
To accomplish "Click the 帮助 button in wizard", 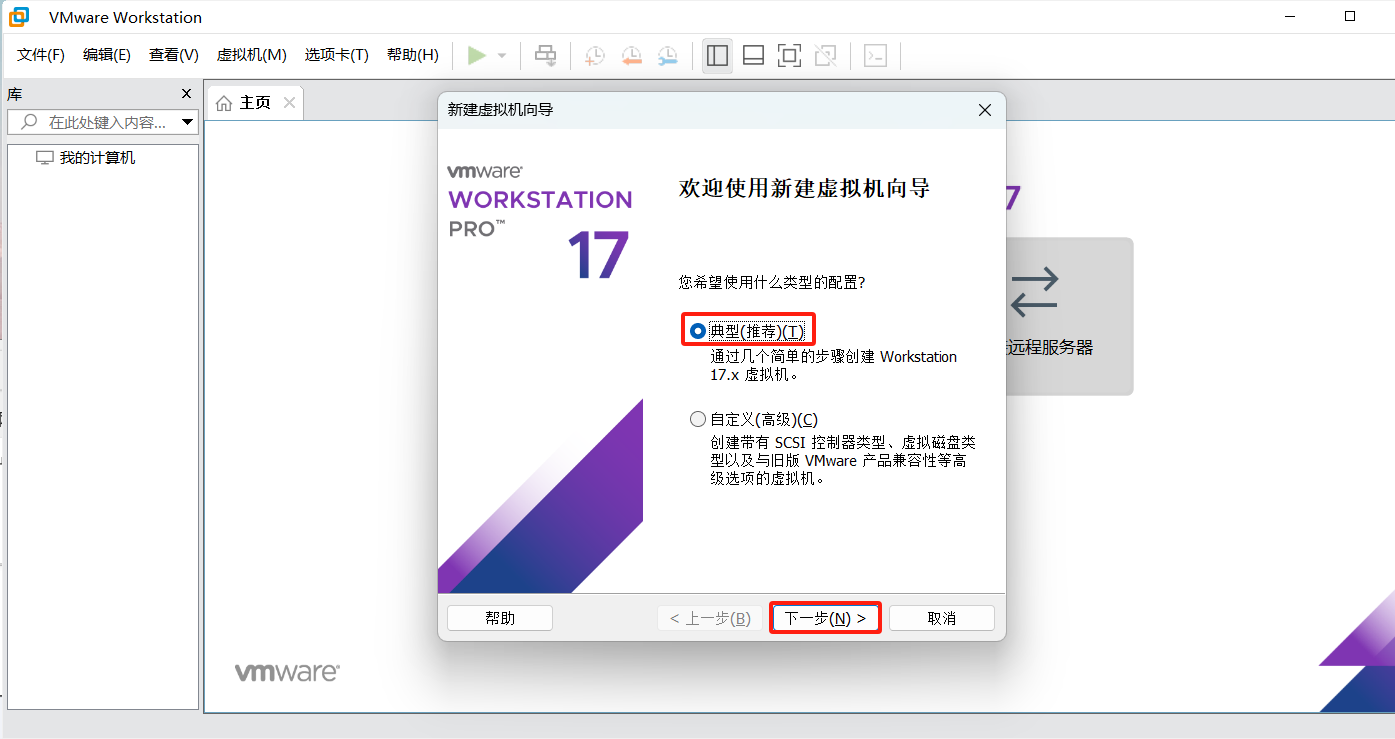I will click(x=500, y=618).
